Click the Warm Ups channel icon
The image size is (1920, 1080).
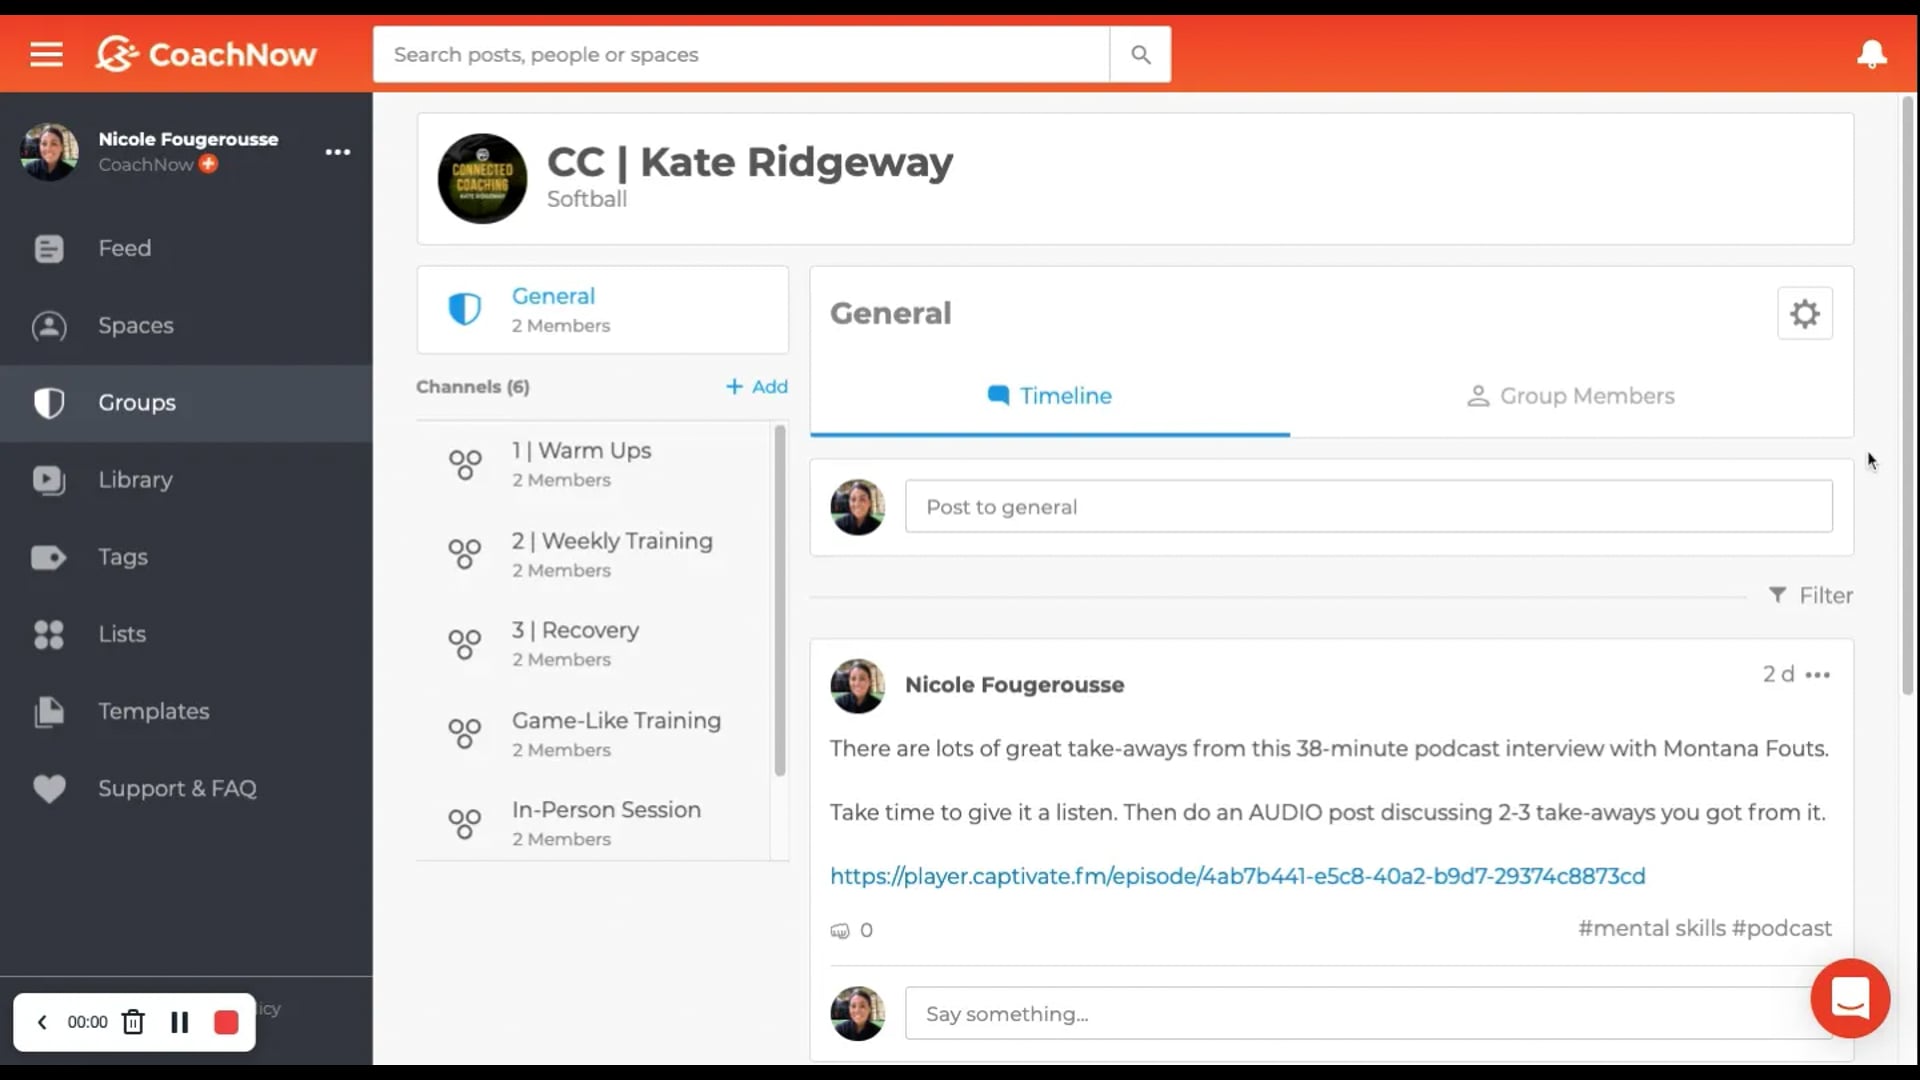(x=465, y=464)
